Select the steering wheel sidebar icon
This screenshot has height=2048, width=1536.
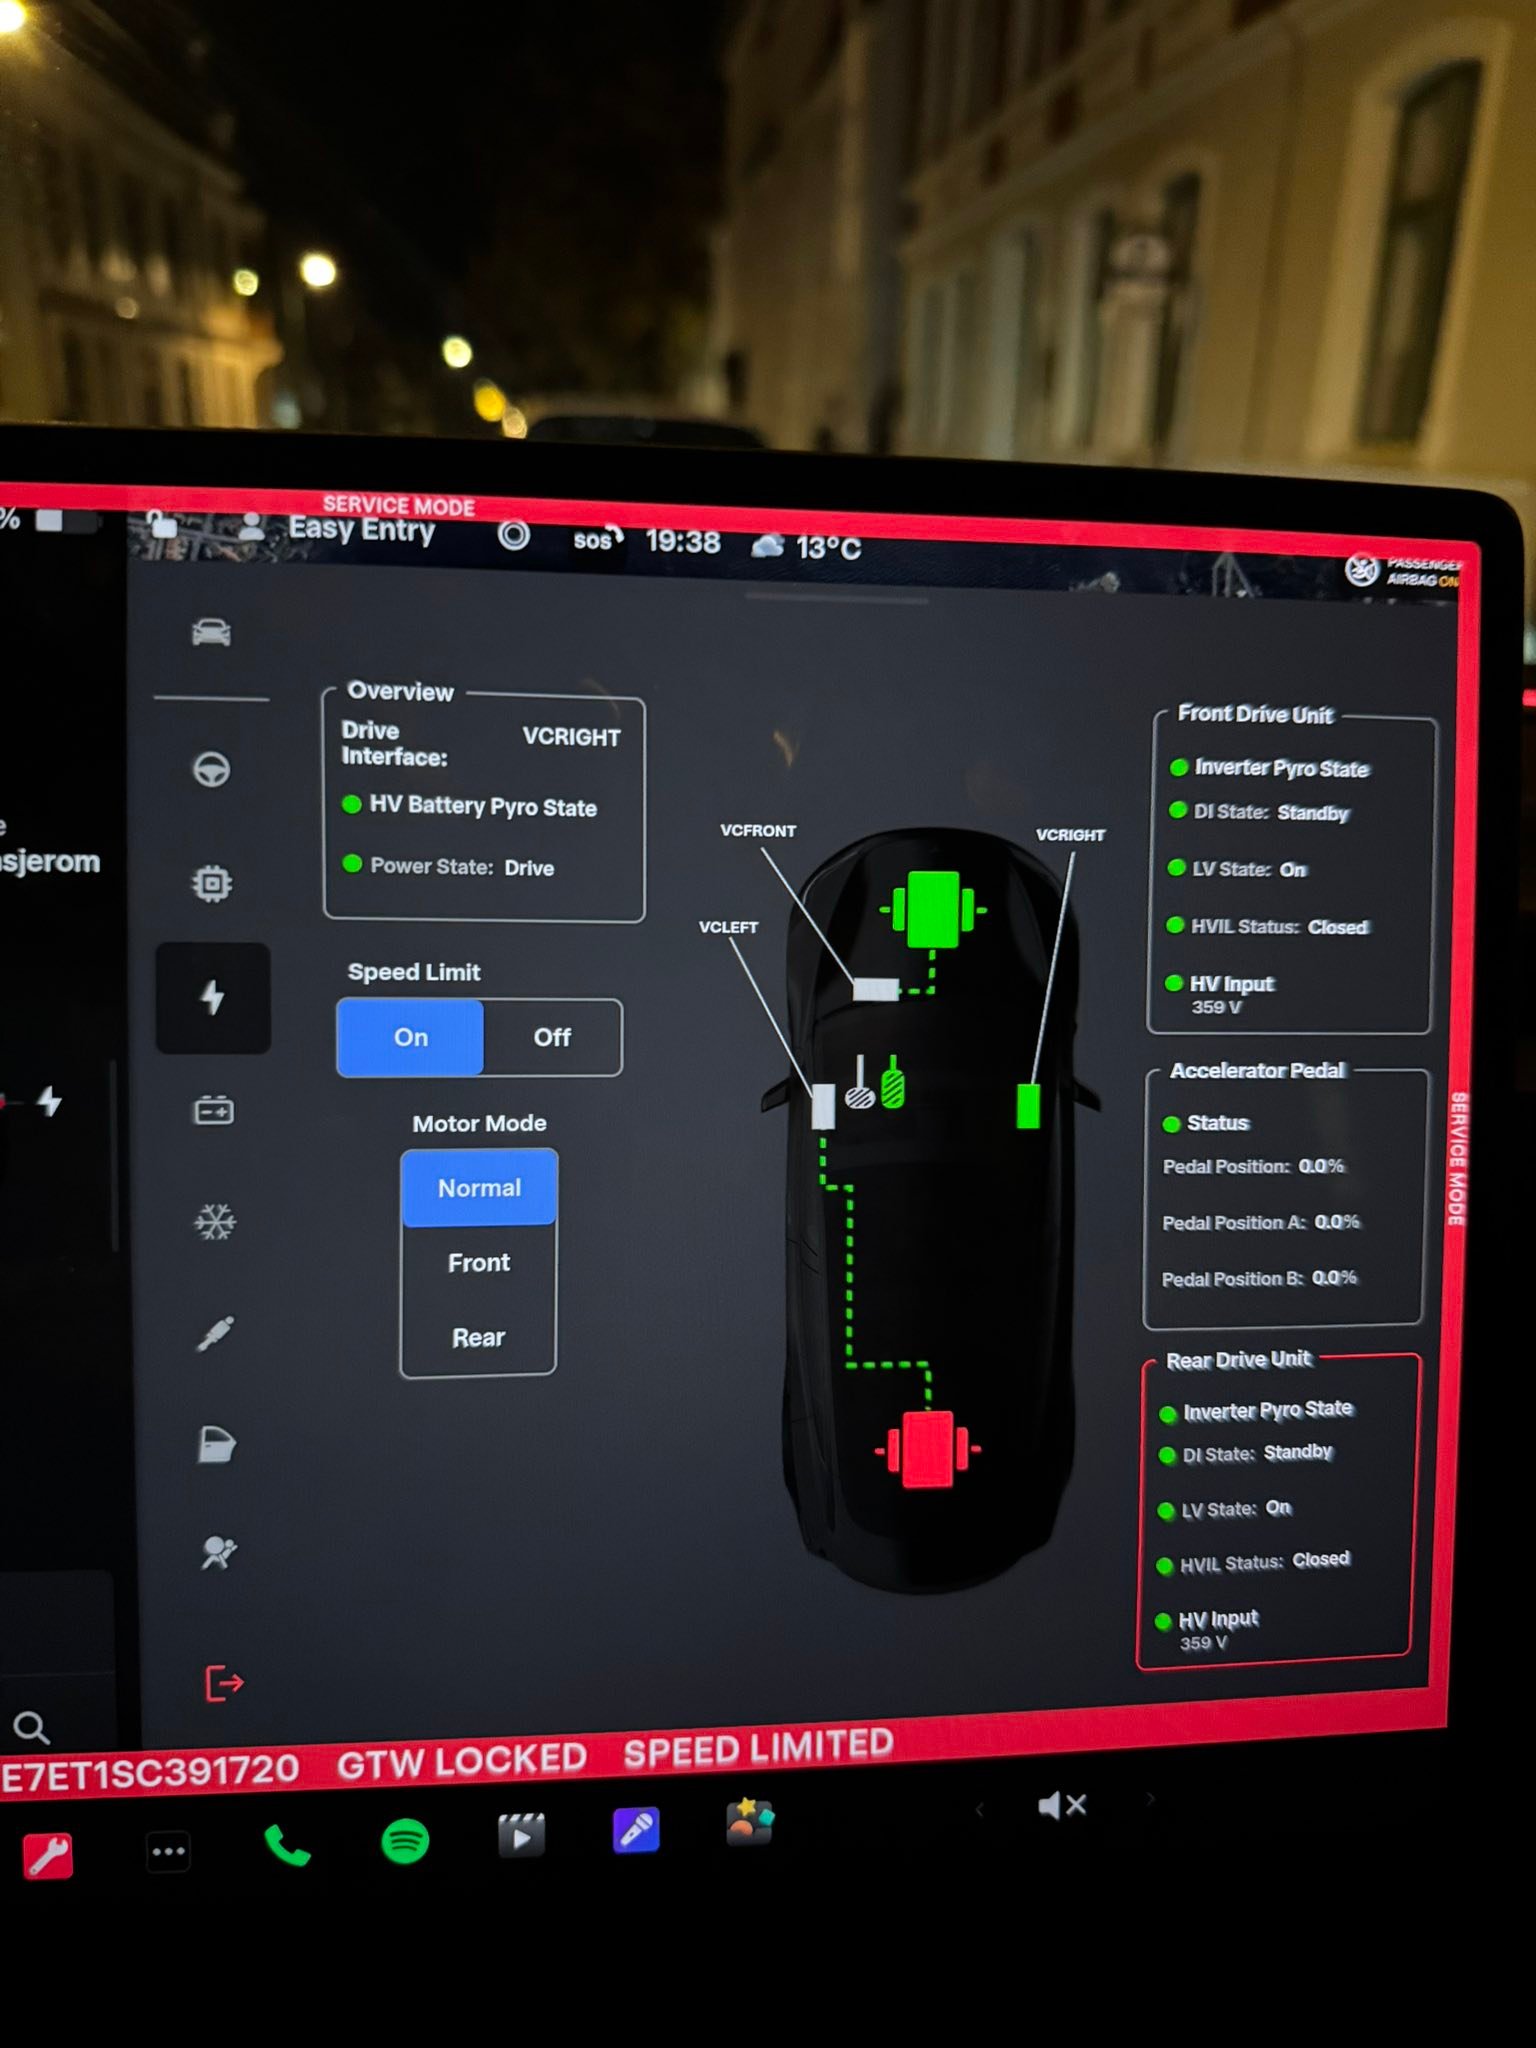(211, 769)
